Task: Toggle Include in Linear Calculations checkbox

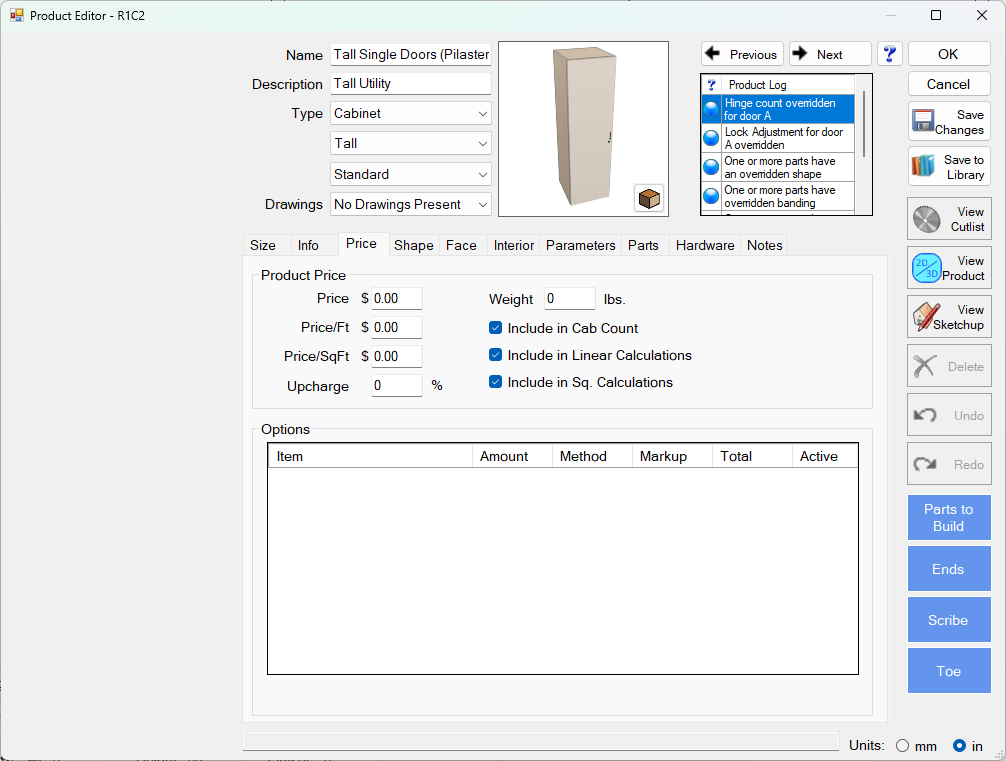Action: pos(495,355)
